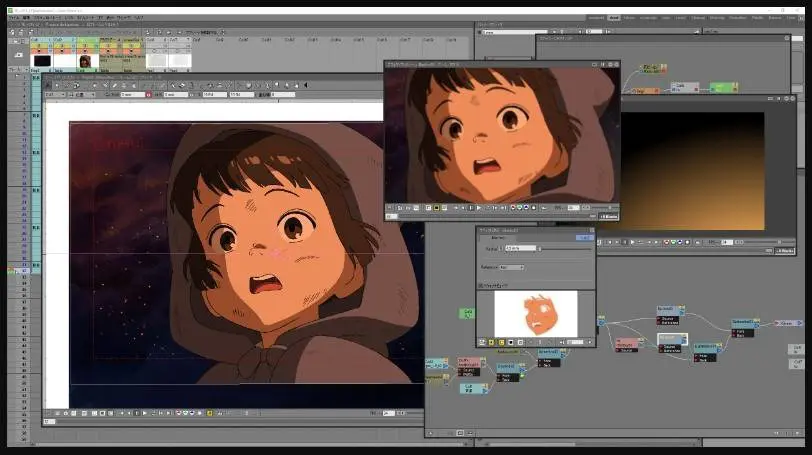Image resolution: width=812 pixels, height=455 pixels.
Task: Toggle blue channel in gradient preview viewer
Action: 680,242
